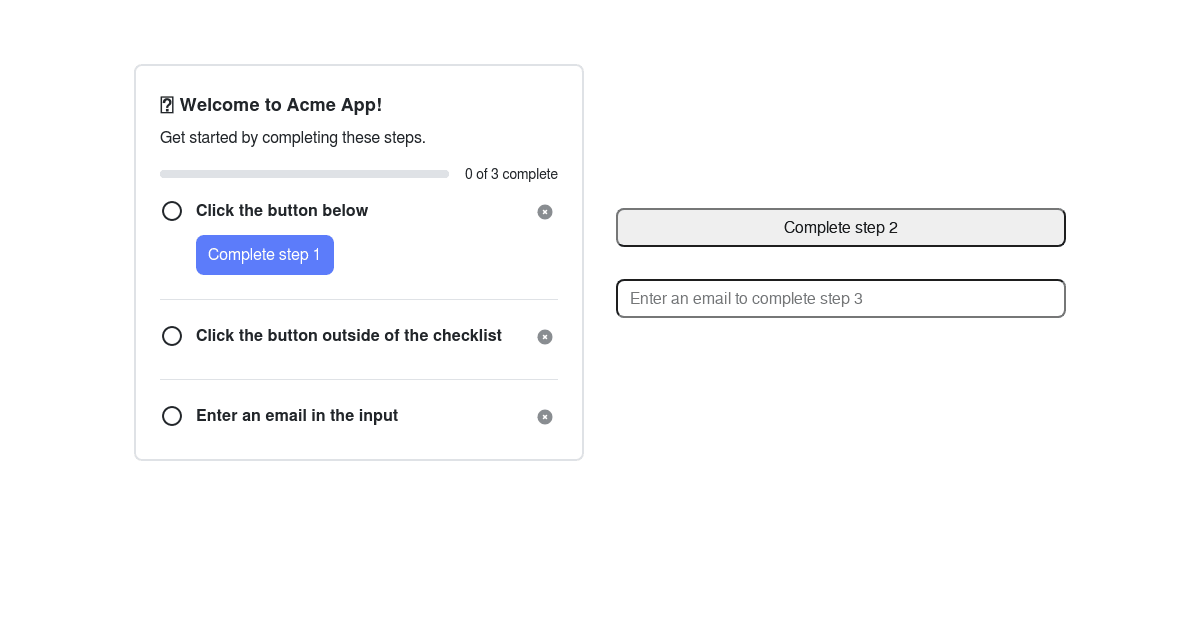
Task: Dismiss the "Enter an email in the input" step
Action: click(x=545, y=417)
